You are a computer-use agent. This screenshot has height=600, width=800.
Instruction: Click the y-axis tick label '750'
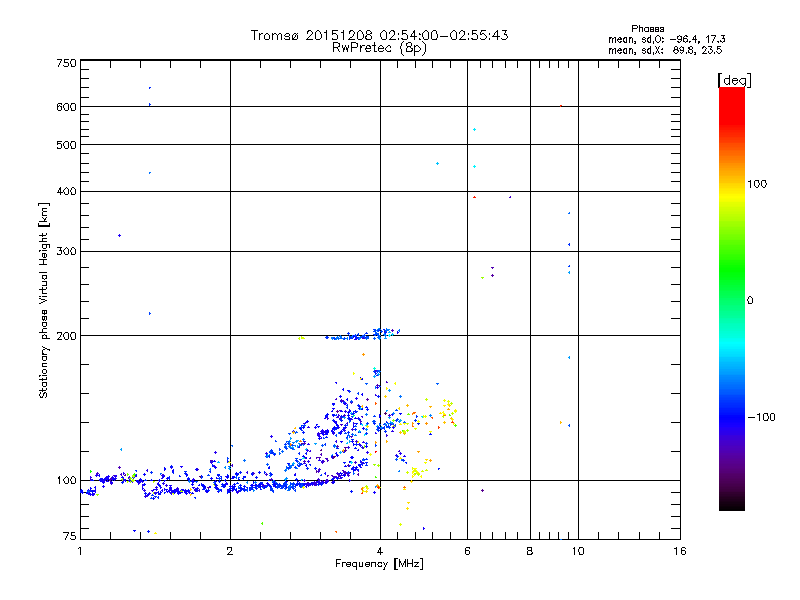[x=66, y=63]
